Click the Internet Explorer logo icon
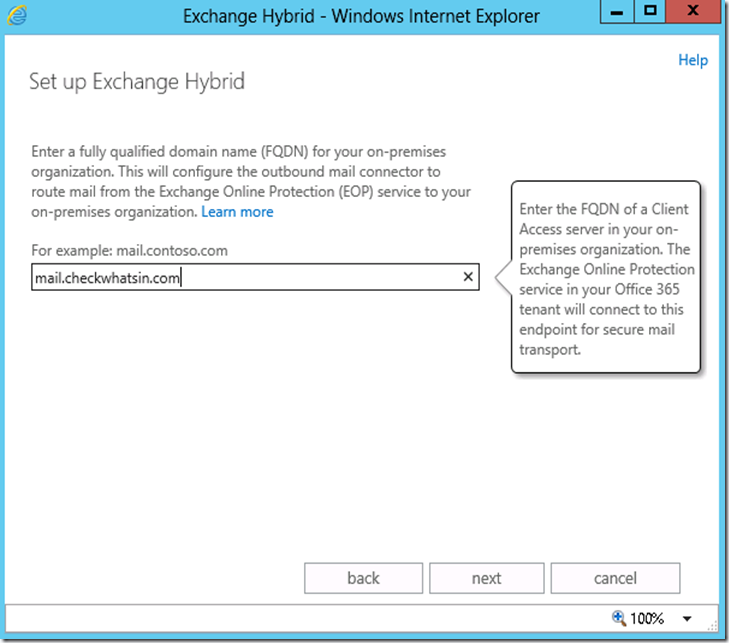The height and width of the screenshot is (643, 729). click(17, 15)
